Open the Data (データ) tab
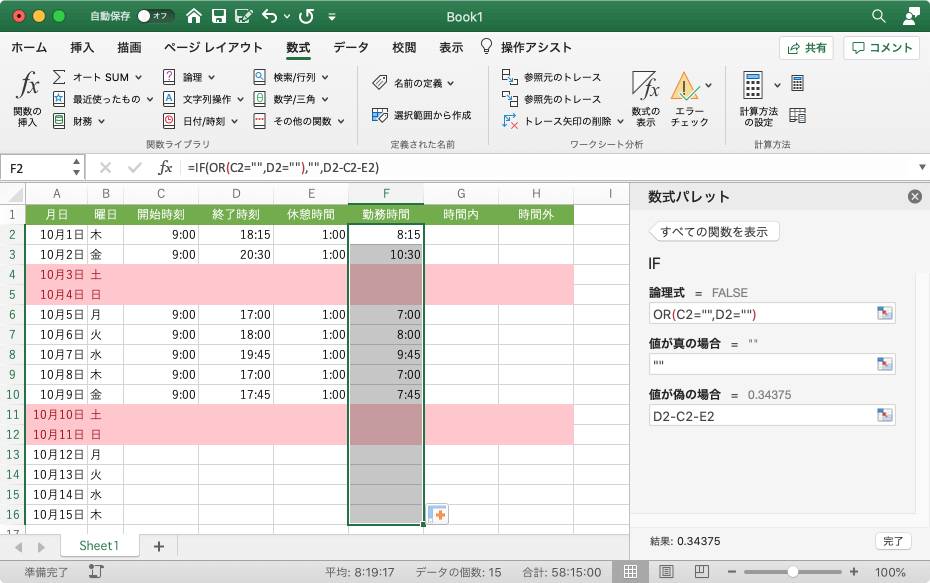 (351, 47)
